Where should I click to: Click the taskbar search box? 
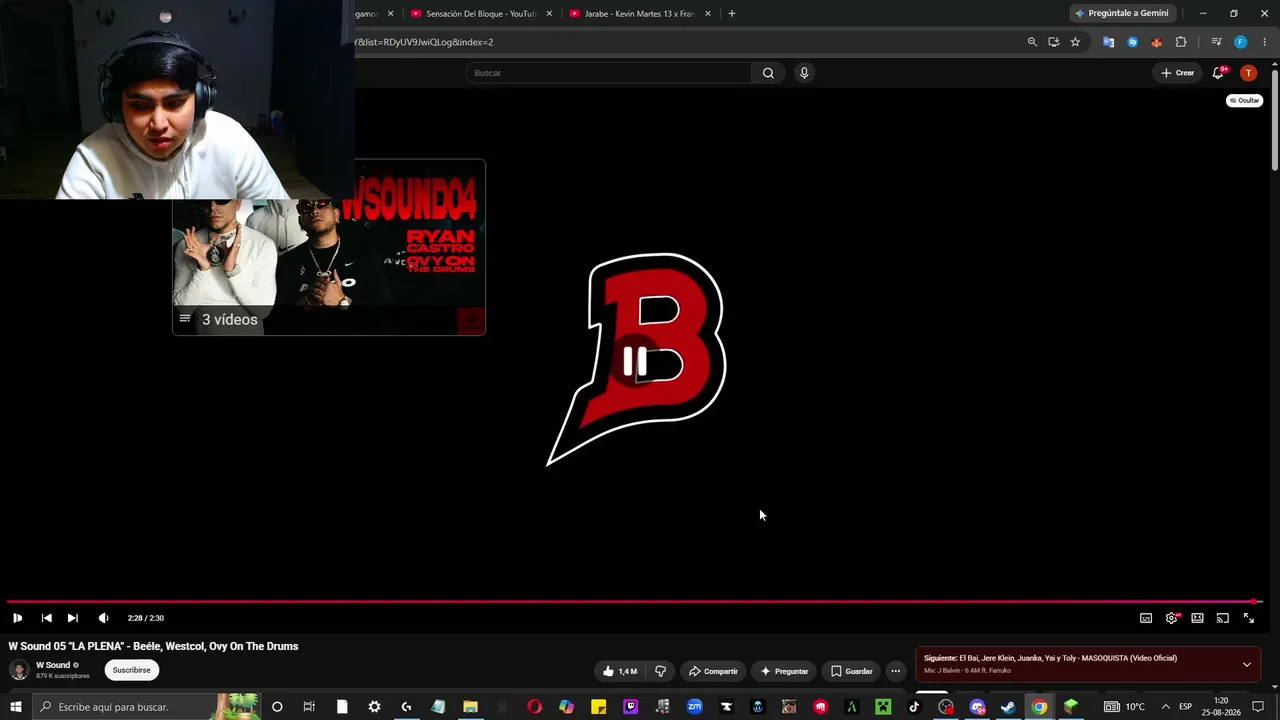click(146, 707)
